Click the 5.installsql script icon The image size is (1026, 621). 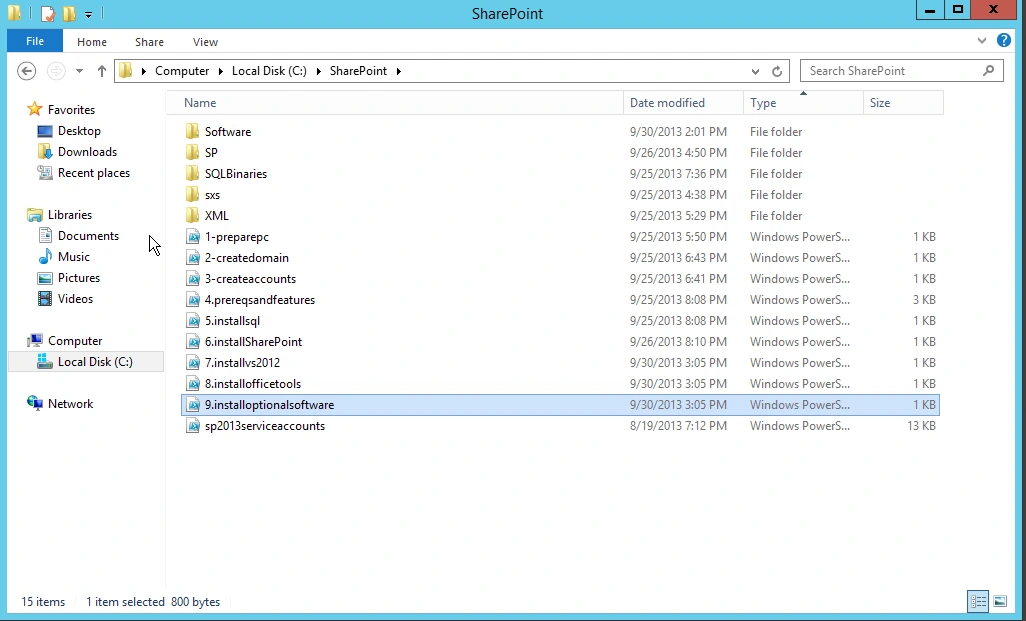[193, 321]
